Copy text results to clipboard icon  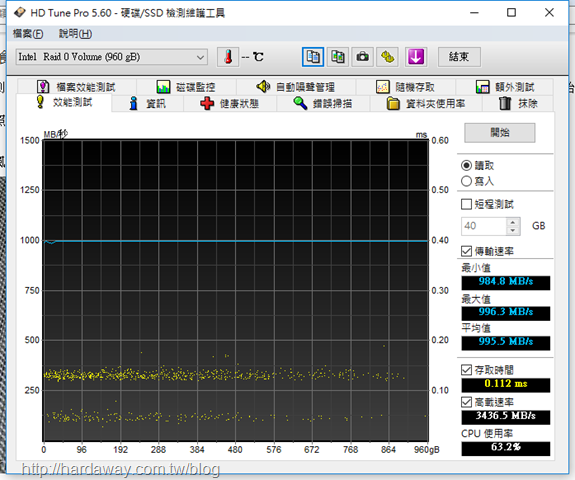click(x=313, y=57)
